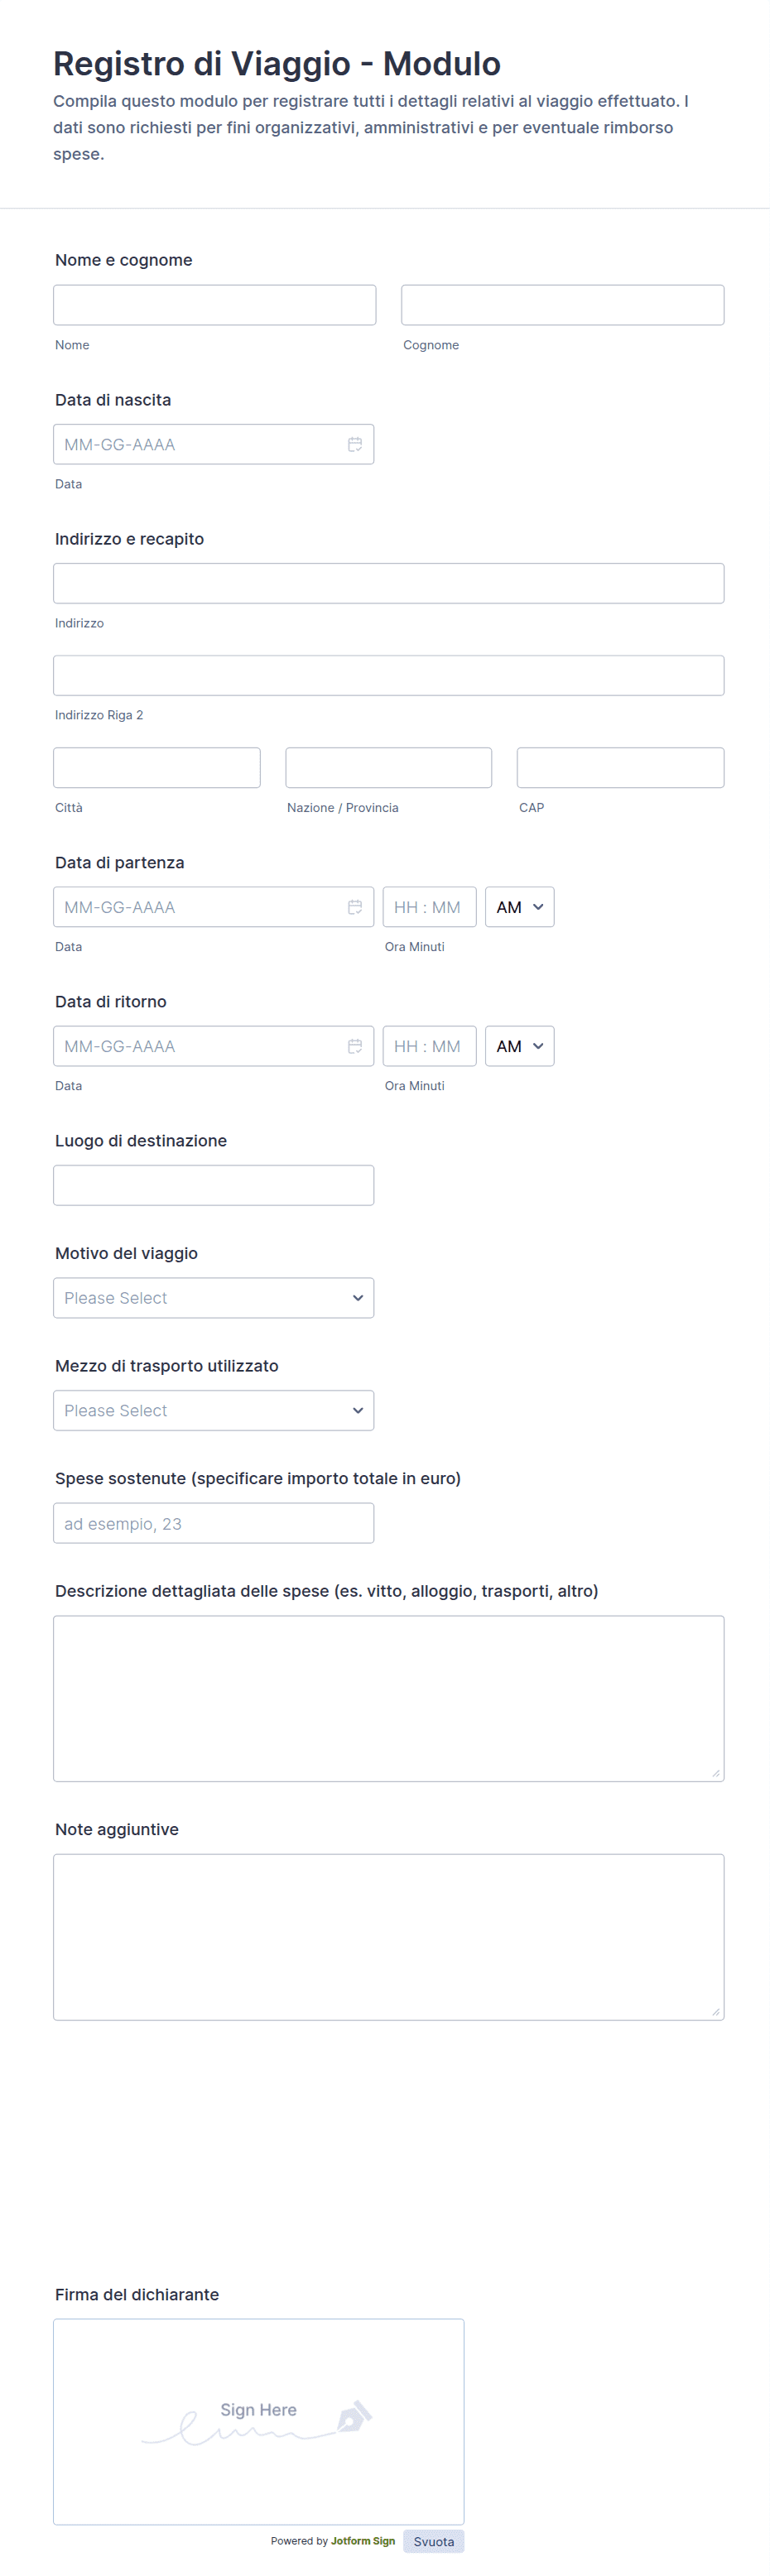Click the CAP input field

620,768
